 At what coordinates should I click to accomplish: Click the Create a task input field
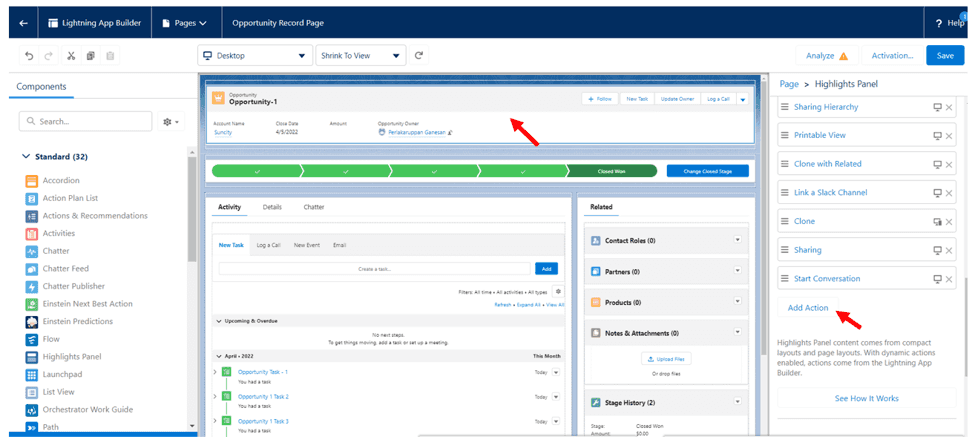point(375,269)
